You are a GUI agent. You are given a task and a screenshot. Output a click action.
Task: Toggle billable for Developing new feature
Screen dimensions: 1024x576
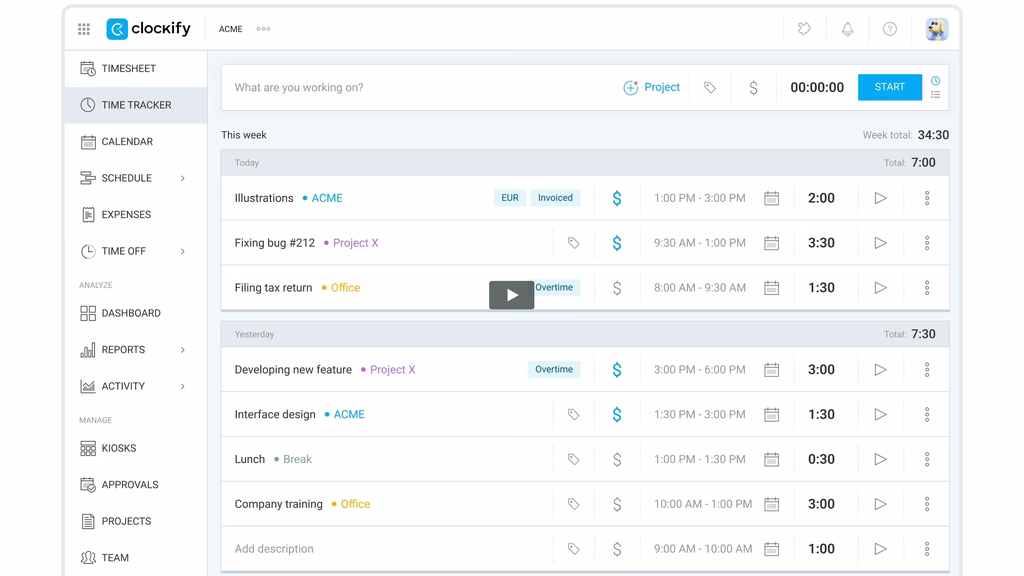(616, 370)
